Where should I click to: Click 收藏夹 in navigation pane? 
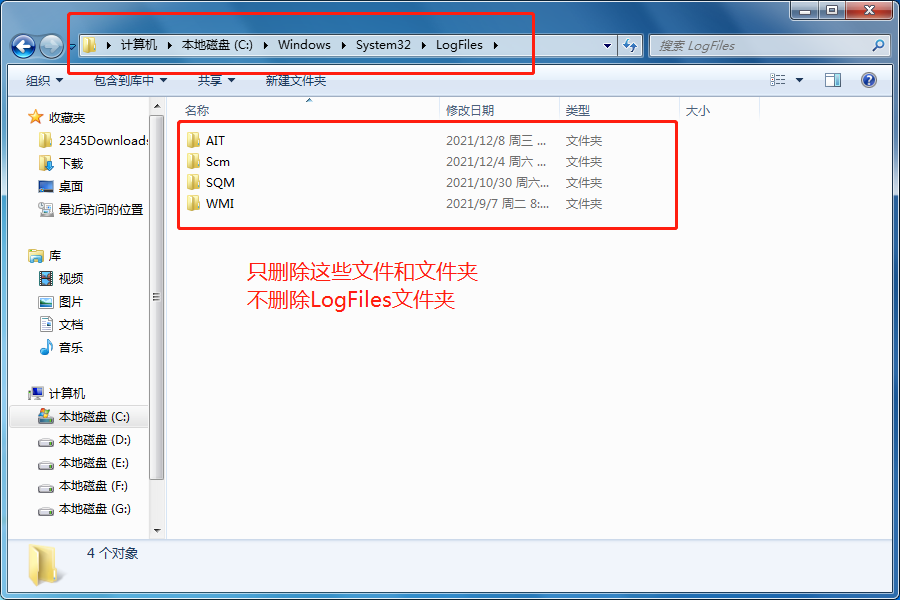coord(56,117)
